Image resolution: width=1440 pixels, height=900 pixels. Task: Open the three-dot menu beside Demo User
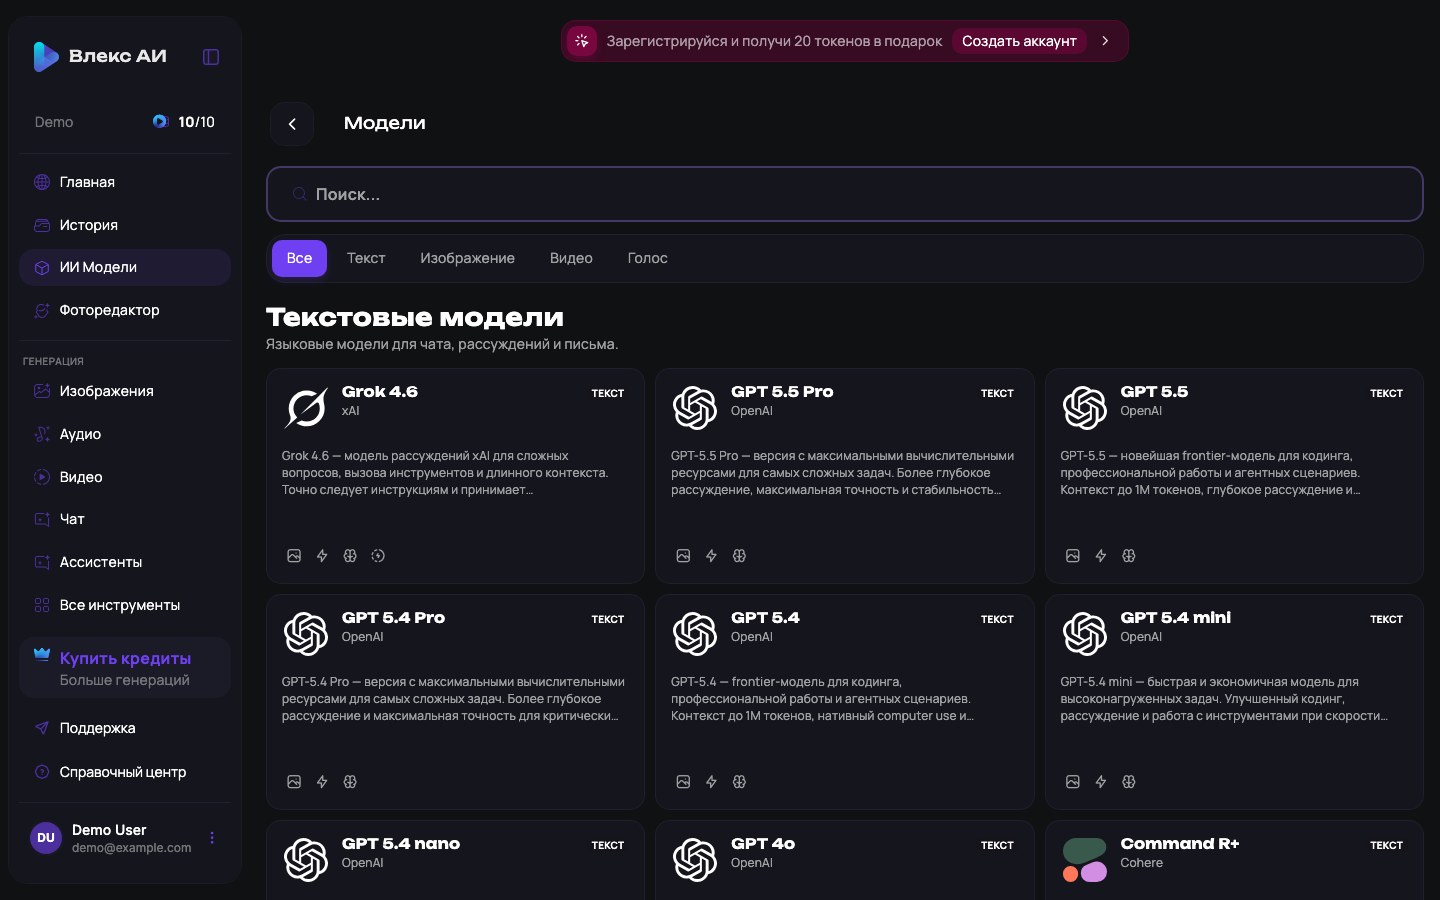212,838
